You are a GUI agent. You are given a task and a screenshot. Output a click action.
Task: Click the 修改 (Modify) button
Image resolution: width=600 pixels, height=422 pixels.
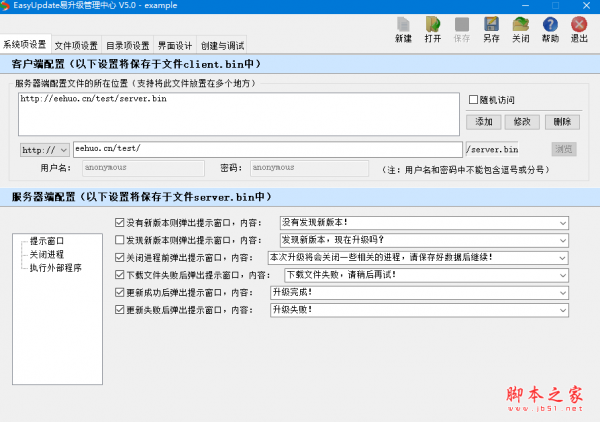[x=522, y=122]
